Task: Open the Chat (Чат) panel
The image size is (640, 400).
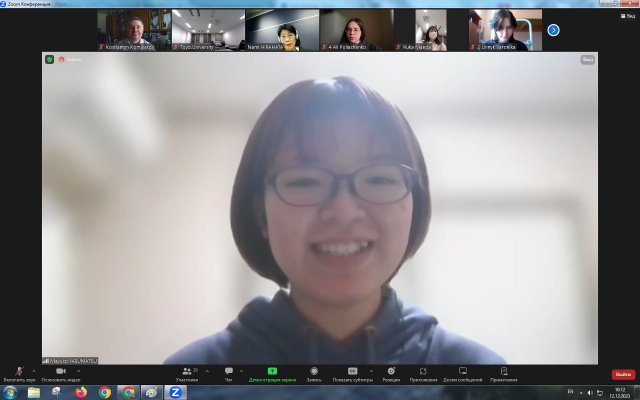Action: pyautogui.click(x=229, y=372)
